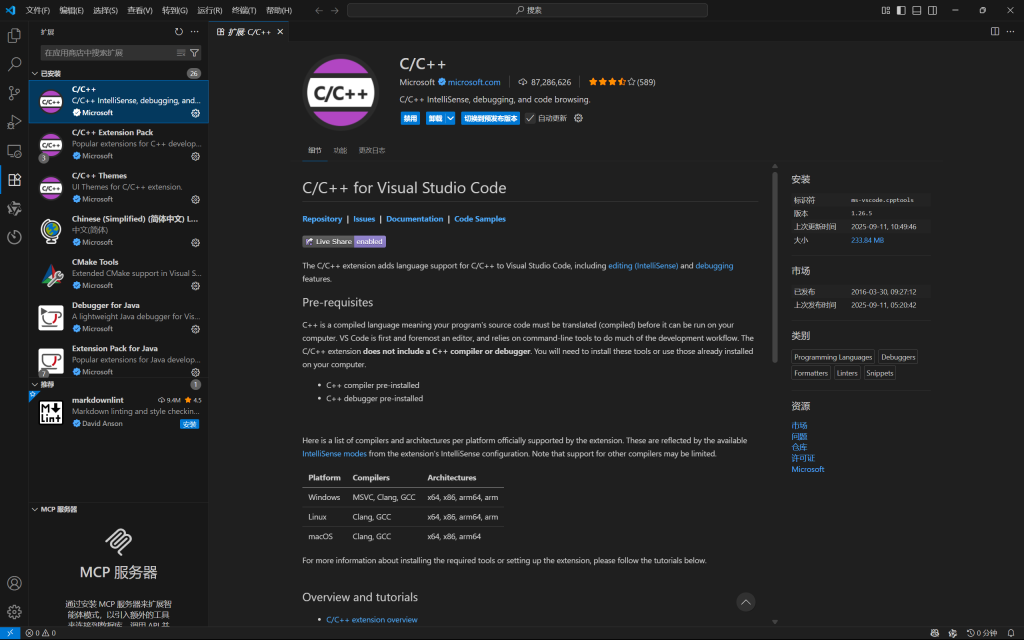Toggle primary side bar visibility

[x=902, y=10]
